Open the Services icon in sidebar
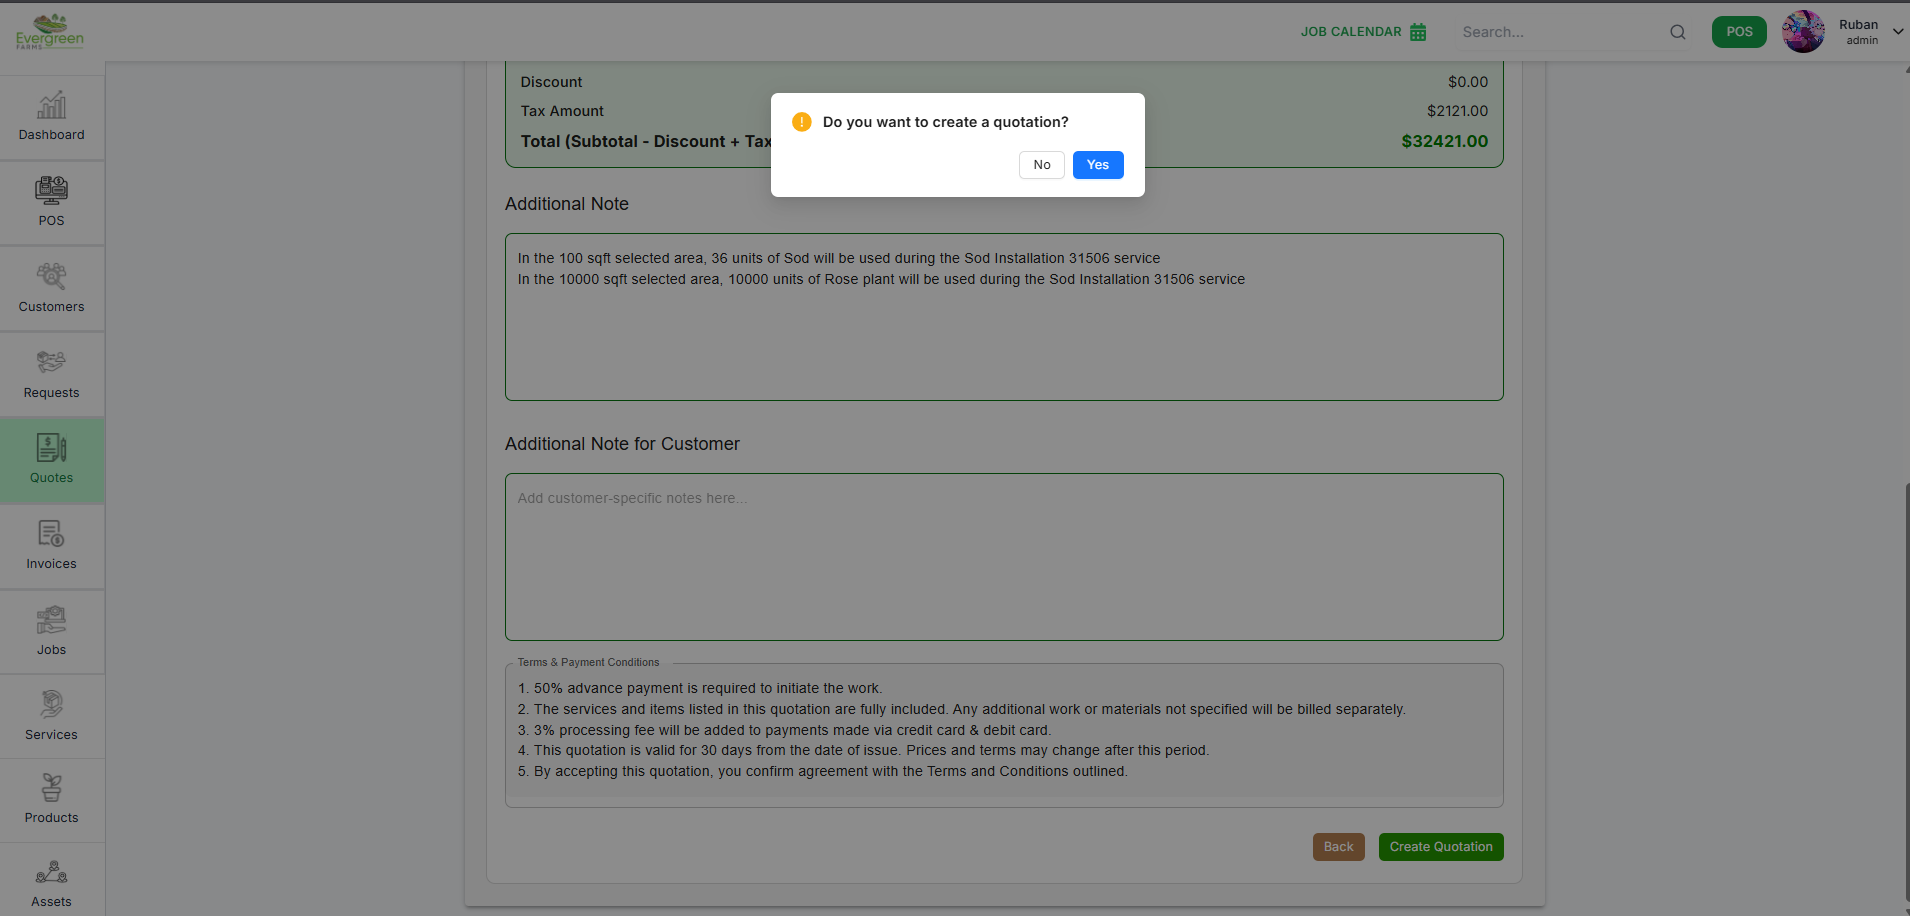Viewport: 1910px width, 916px height. 51,704
